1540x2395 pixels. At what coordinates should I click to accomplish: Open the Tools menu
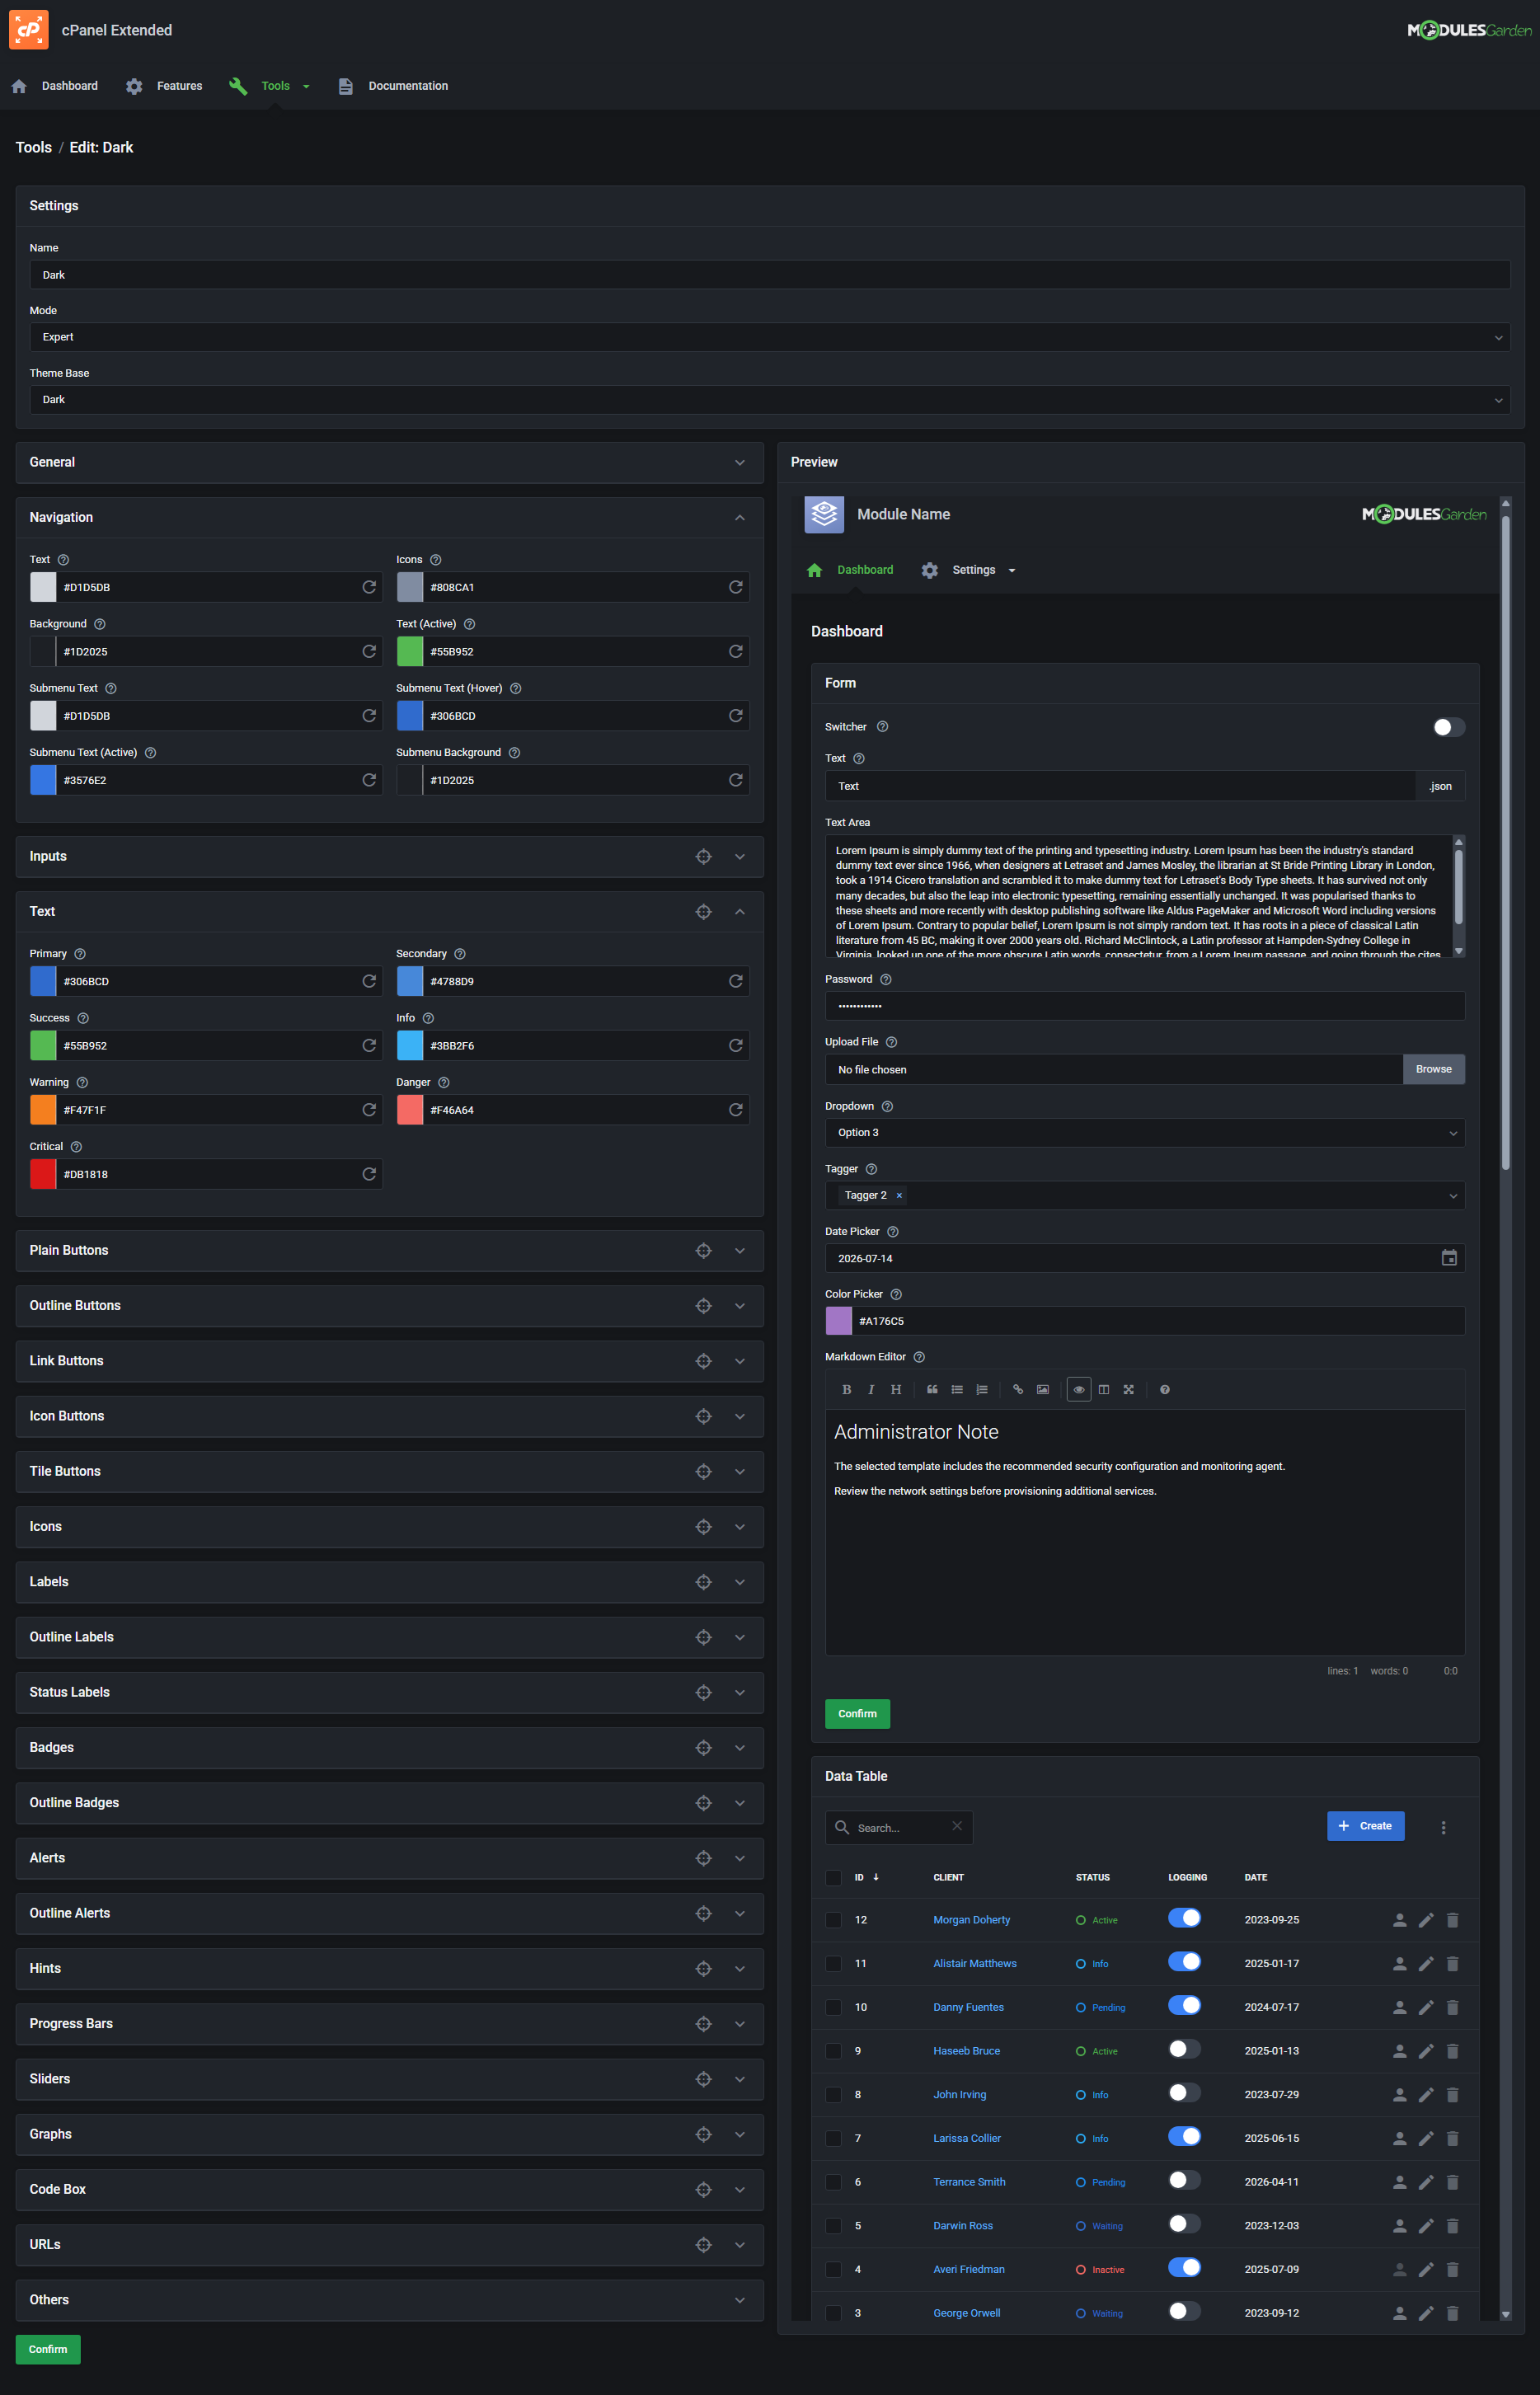point(270,86)
